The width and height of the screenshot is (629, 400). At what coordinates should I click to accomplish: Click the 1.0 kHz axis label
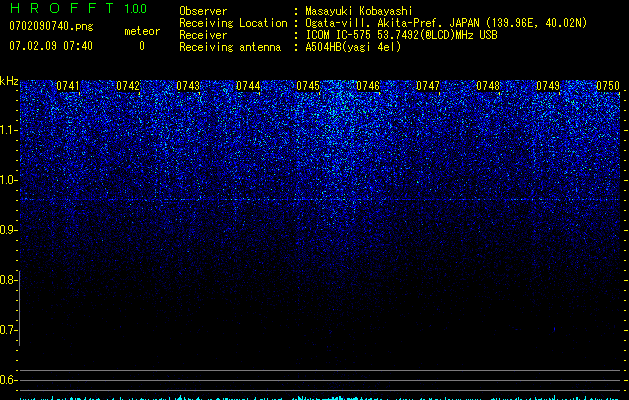point(9,180)
